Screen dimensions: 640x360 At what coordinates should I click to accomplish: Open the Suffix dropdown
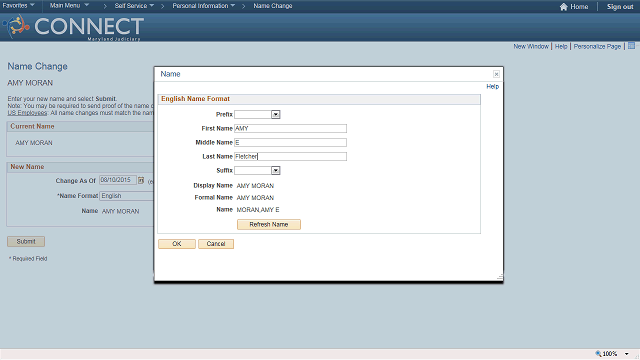pyautogui.click(x=276, y=171)
